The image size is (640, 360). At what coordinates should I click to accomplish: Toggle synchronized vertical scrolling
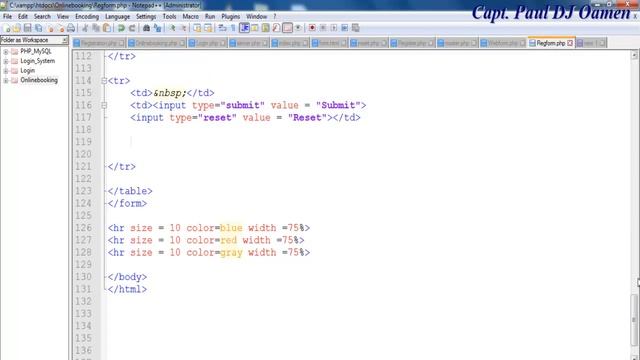(197, 28)
